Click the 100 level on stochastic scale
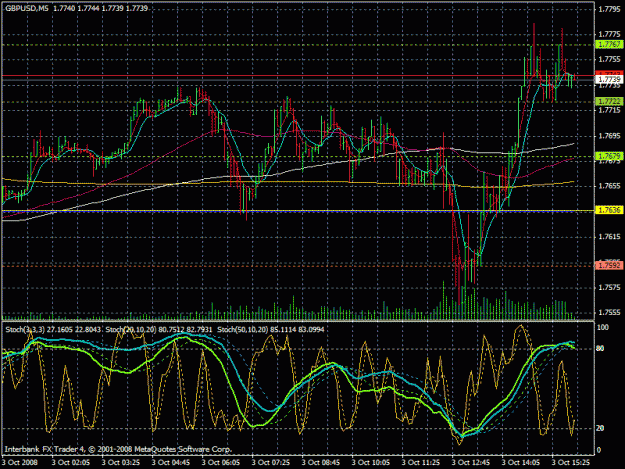The width and height of the screenshot is (625, 469). point(603,327)
